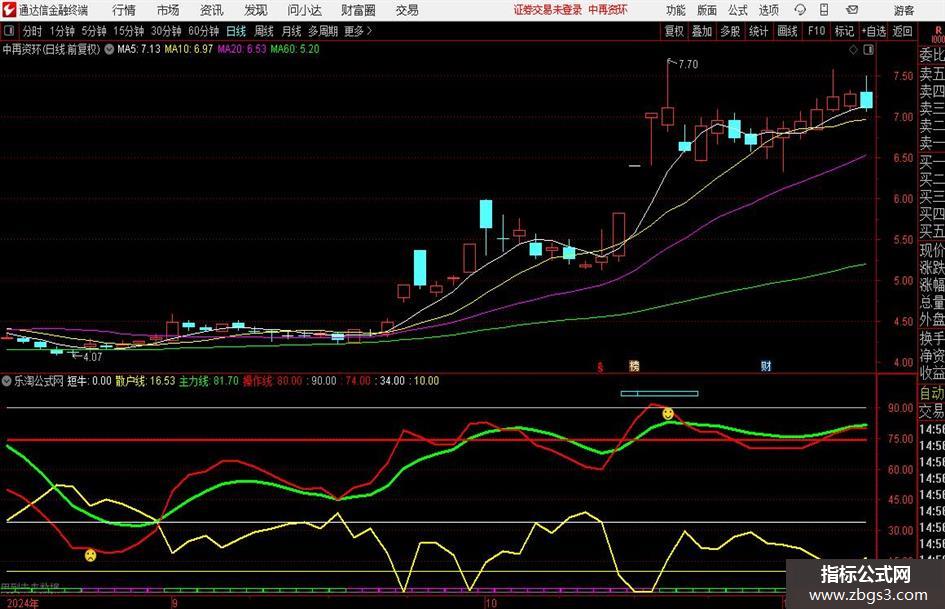Click the 散户线: 16.53 indicator label
Screen dimensions: 945x609
[x=145, y=381]
